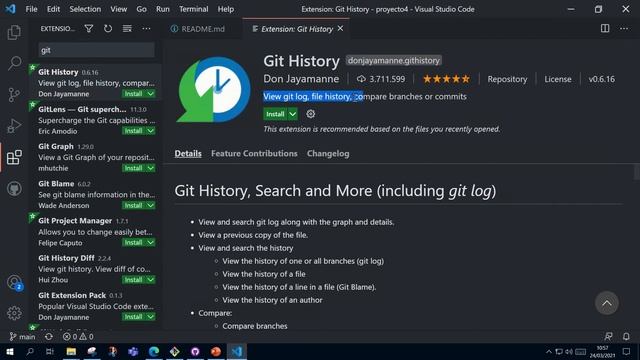Open the License link
640x360 pixels.
click(558, 79)
